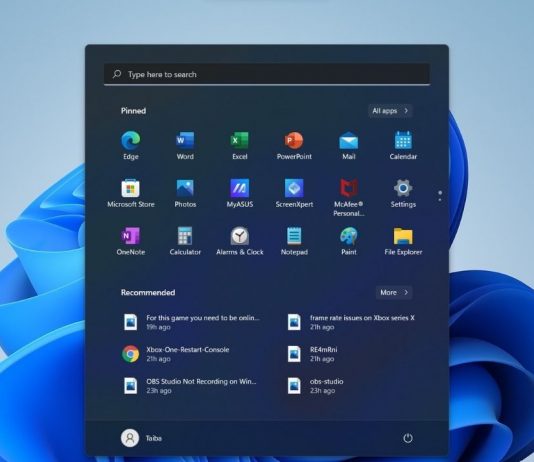Open the ScreenXpert app
Viewport: 534px width, 462px height.
click(x=294, y=193)
